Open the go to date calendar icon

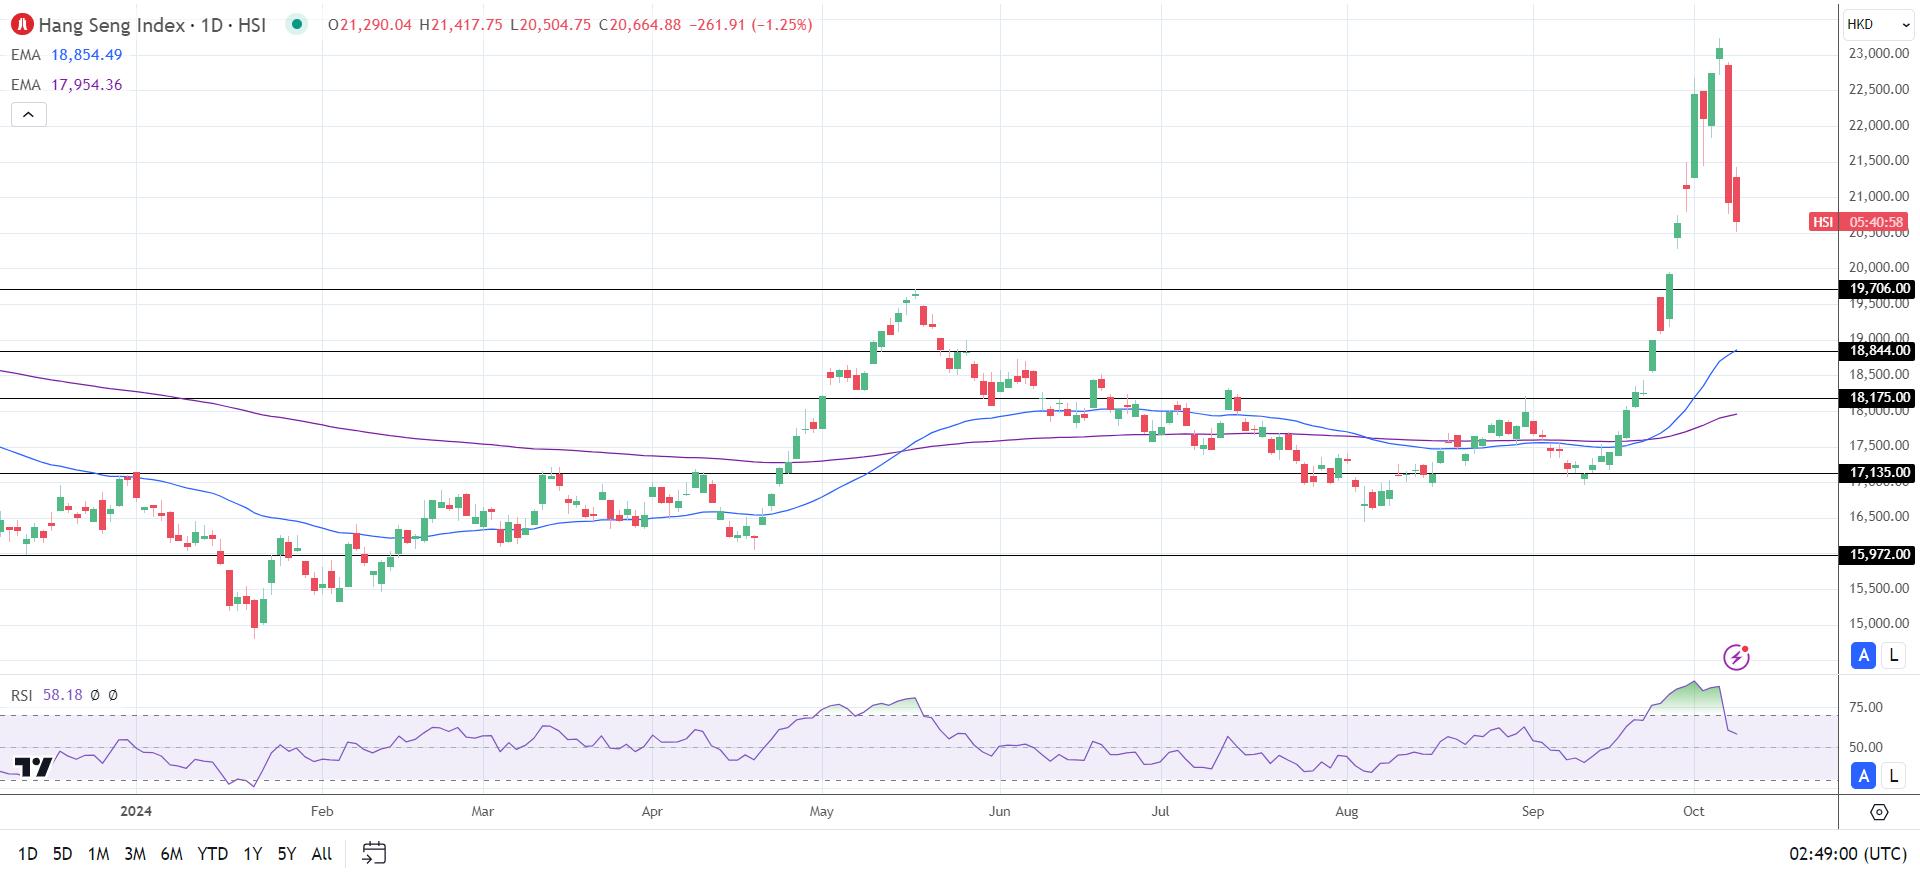point(374,853)
